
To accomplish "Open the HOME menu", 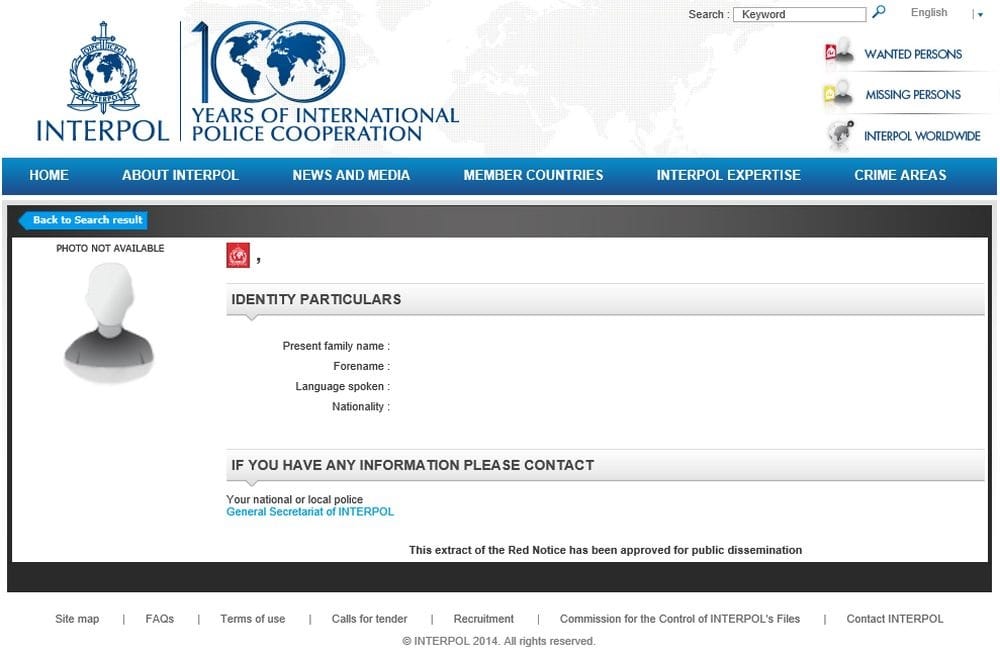I will pyautogui.click(x=49, y=175).
